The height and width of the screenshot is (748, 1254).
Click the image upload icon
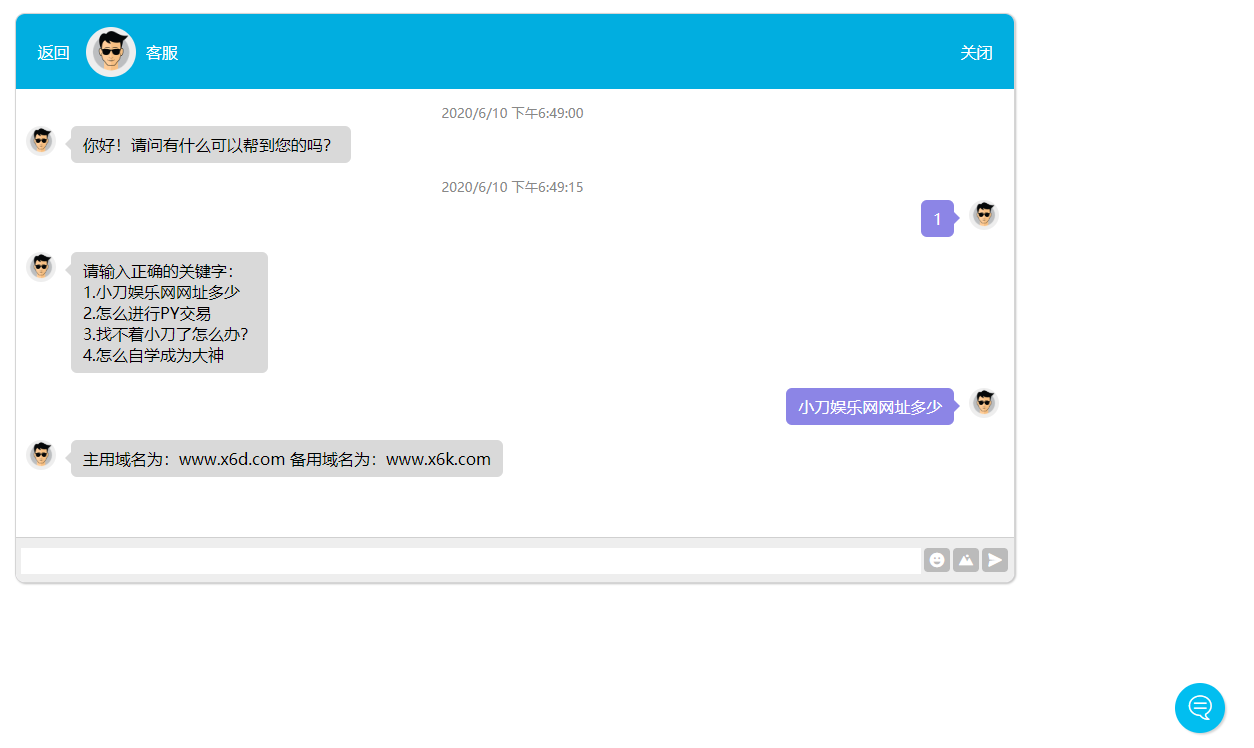[x=965, y=560]
